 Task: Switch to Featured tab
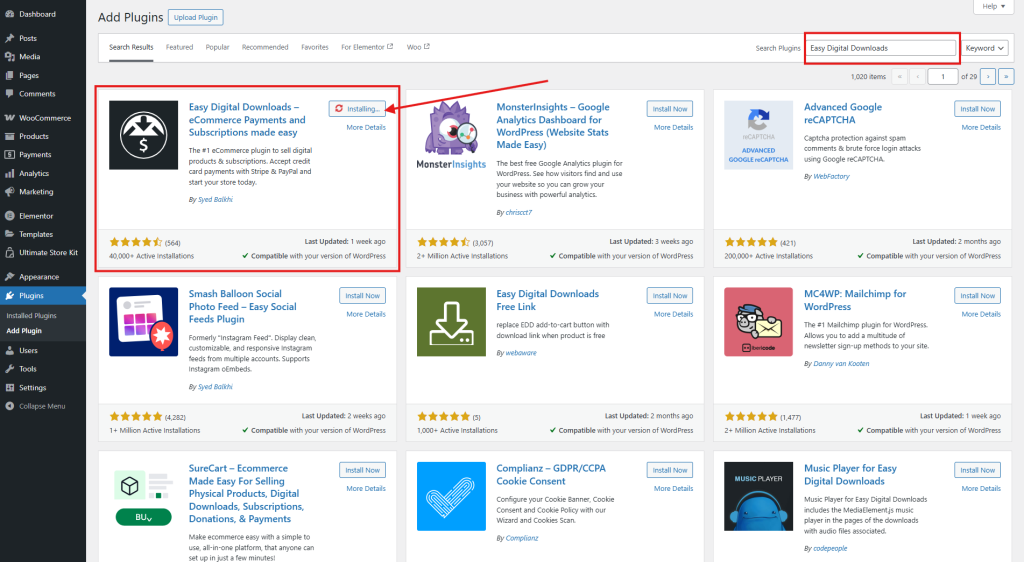[180, 47]
